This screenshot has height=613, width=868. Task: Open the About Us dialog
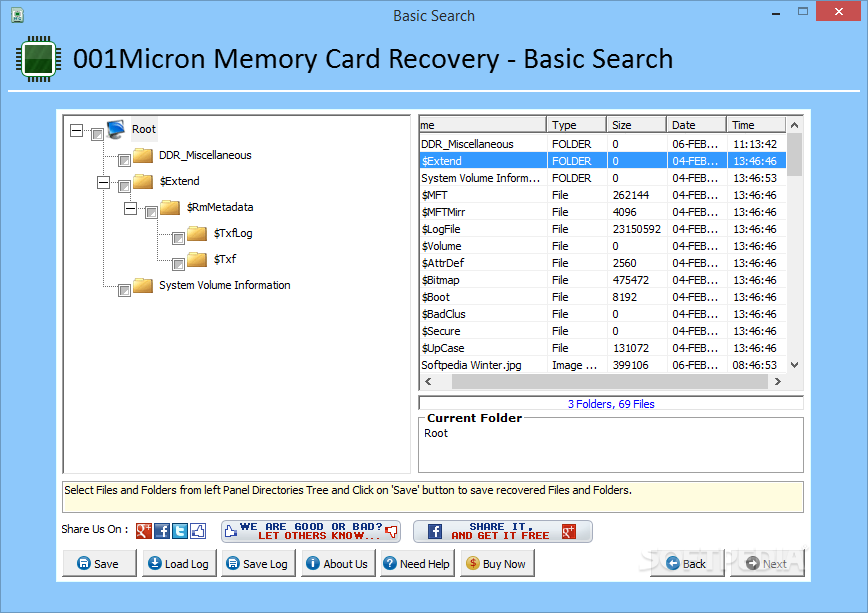point(338,563)
